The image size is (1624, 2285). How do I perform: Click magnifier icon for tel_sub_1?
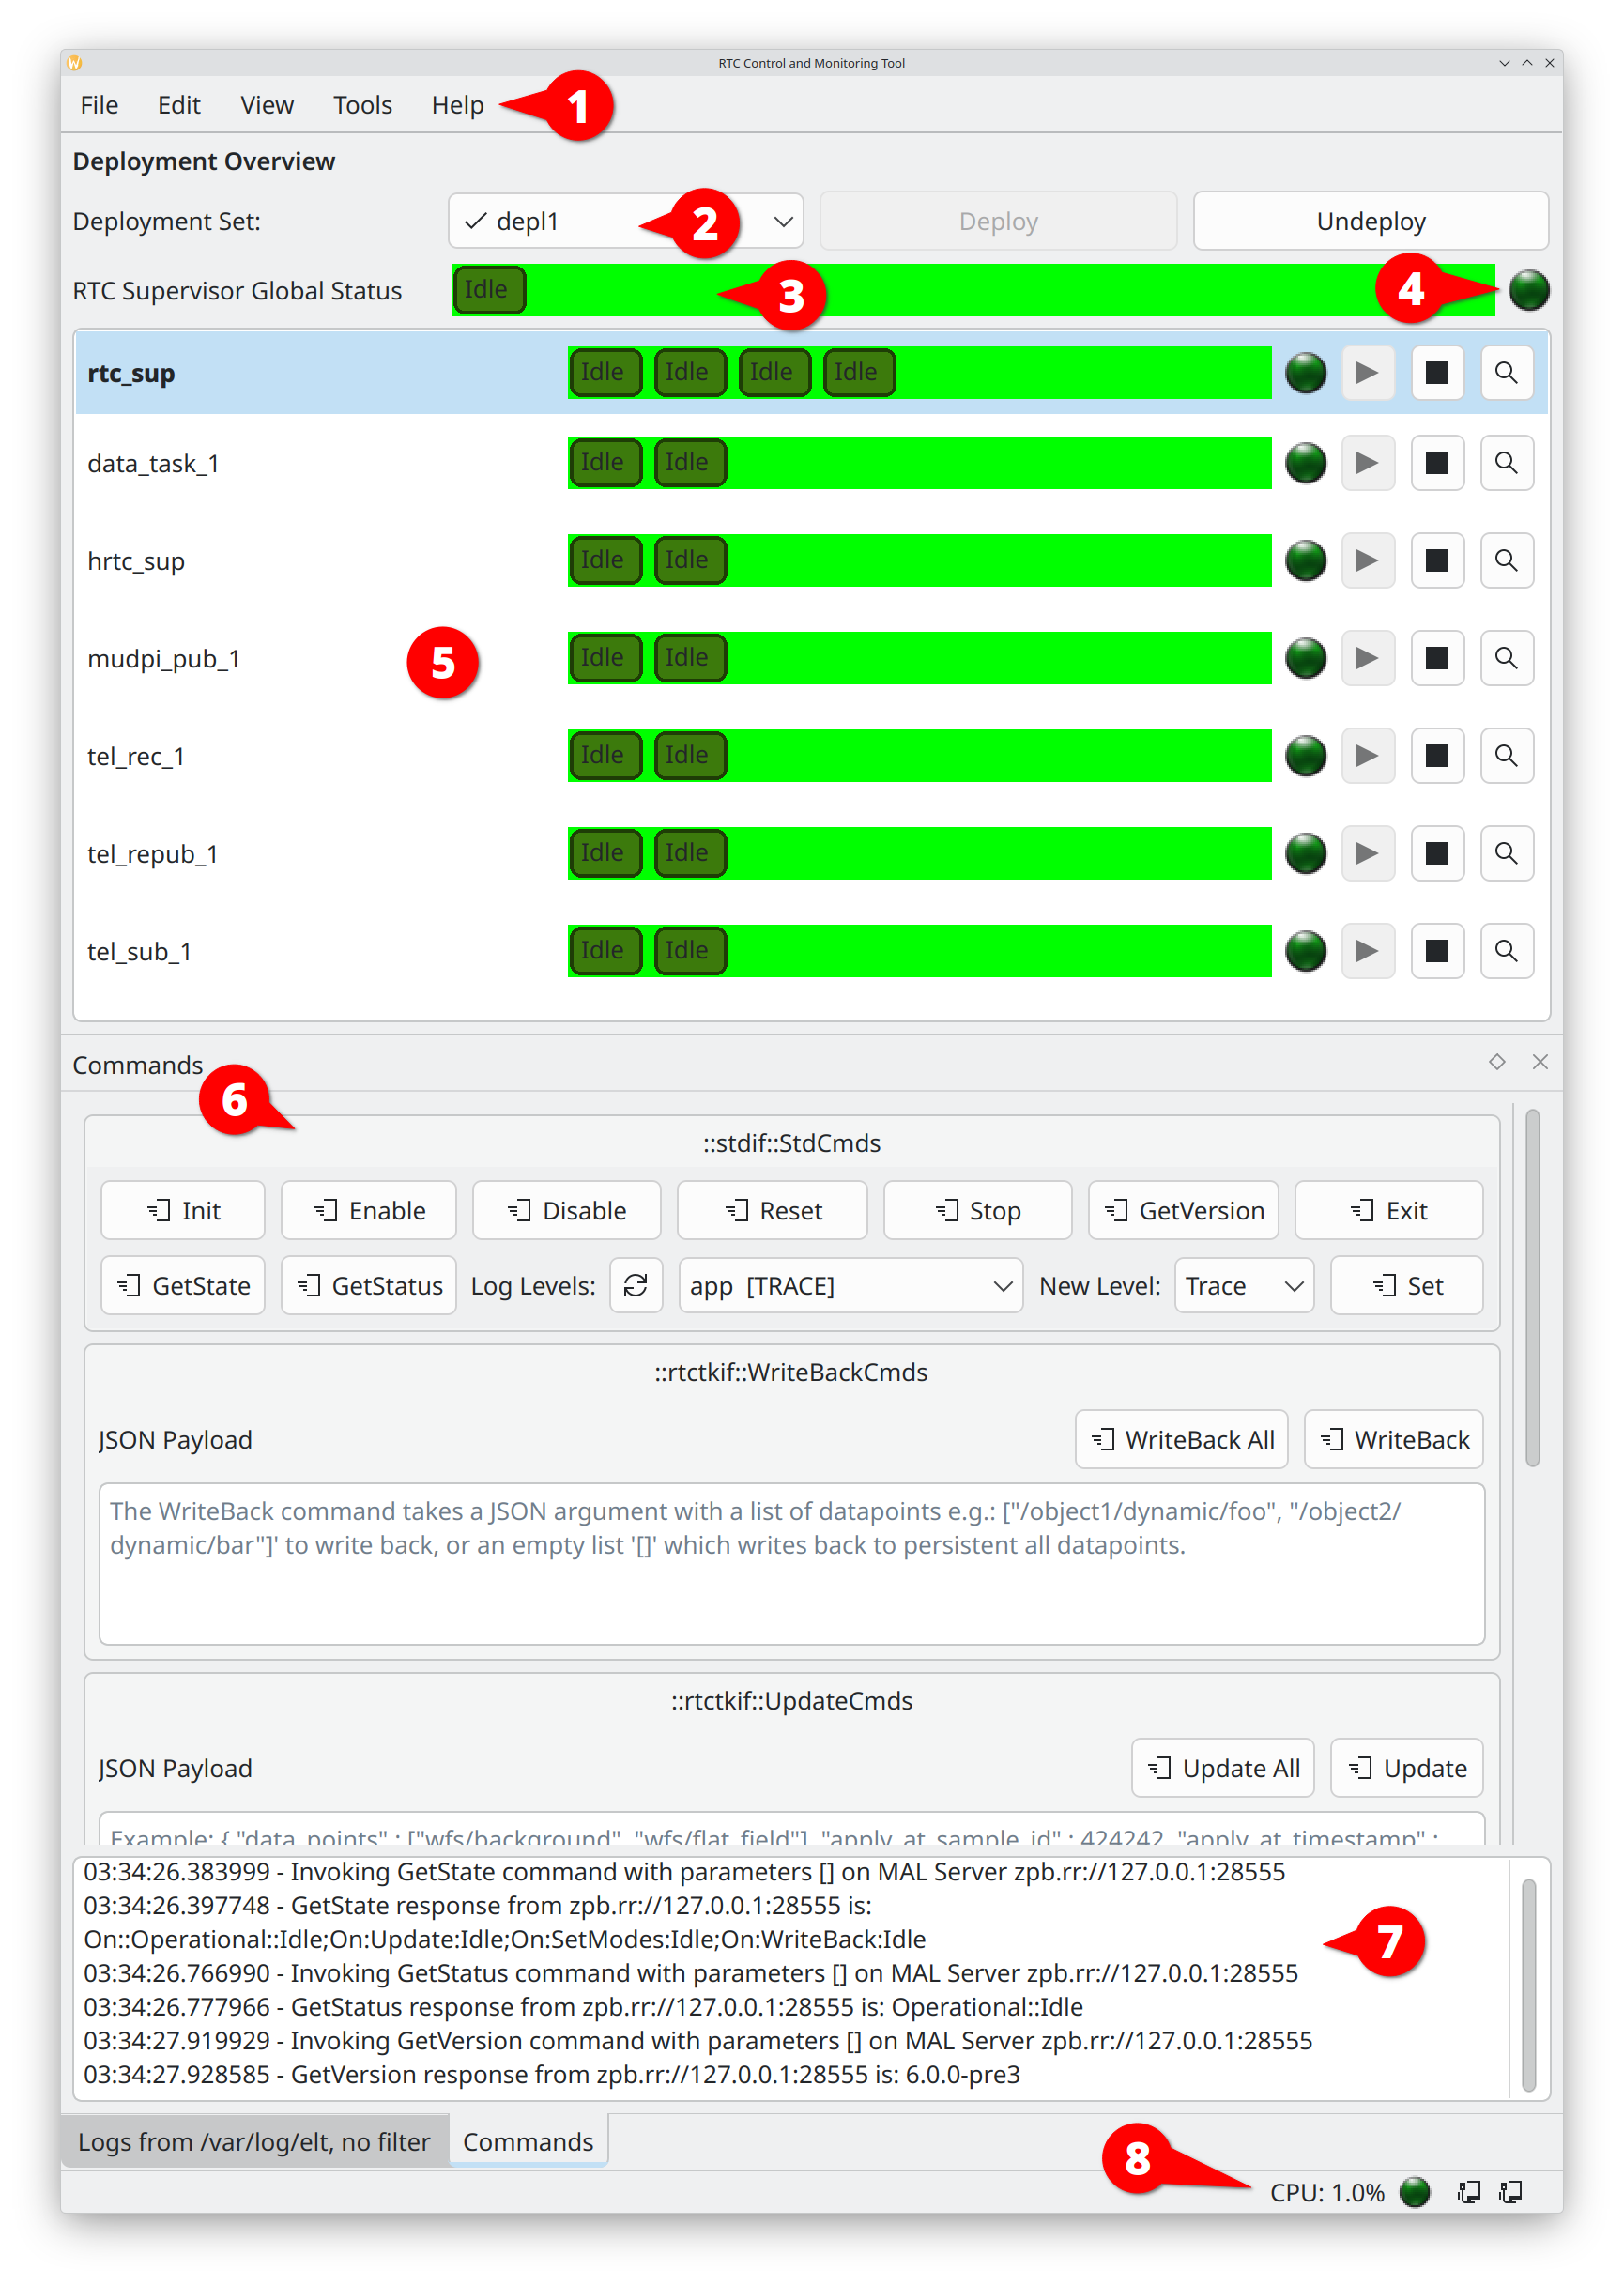pyautogui.click(x=1506, y=951)
